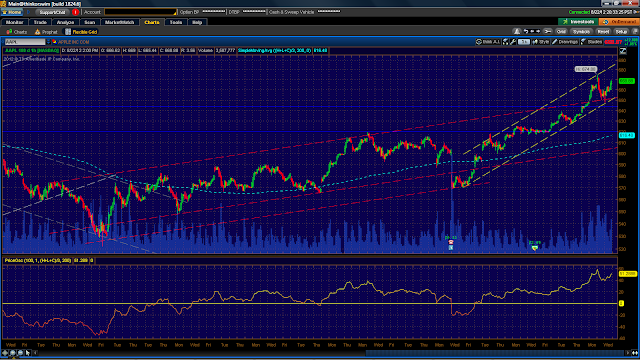Open the Drawings pencil tool menu
The height and width of the screenshot is (360, 640).
(x=565, y=42)
